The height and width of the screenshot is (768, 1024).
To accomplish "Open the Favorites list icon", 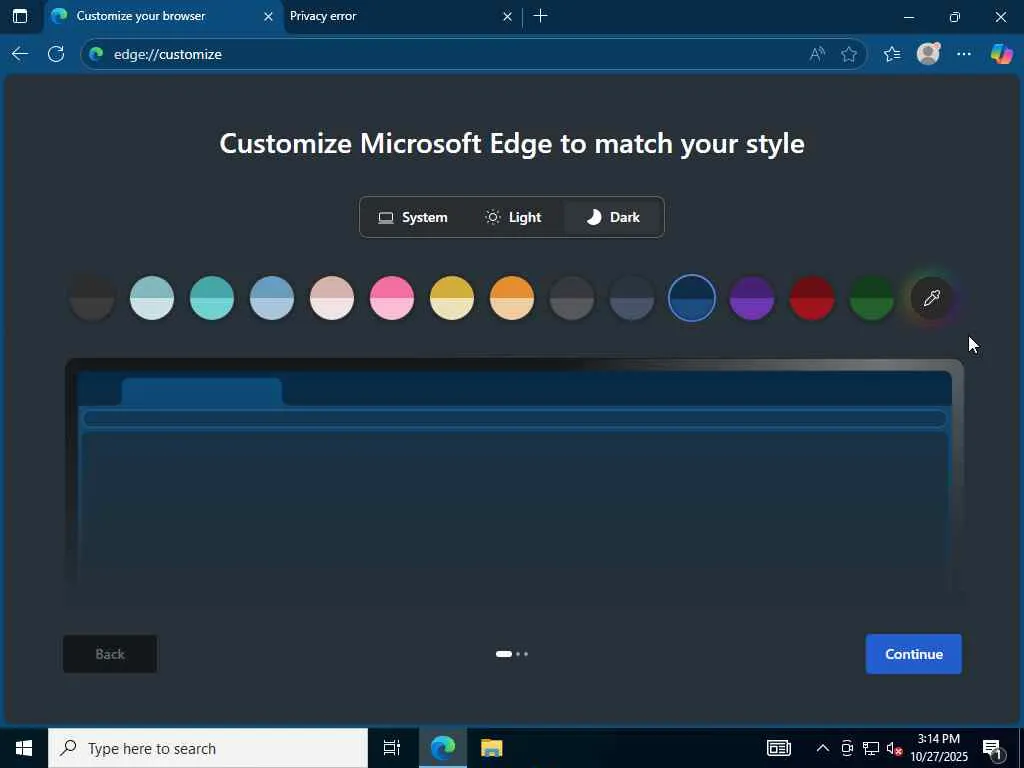I will [x=892, y=54].
